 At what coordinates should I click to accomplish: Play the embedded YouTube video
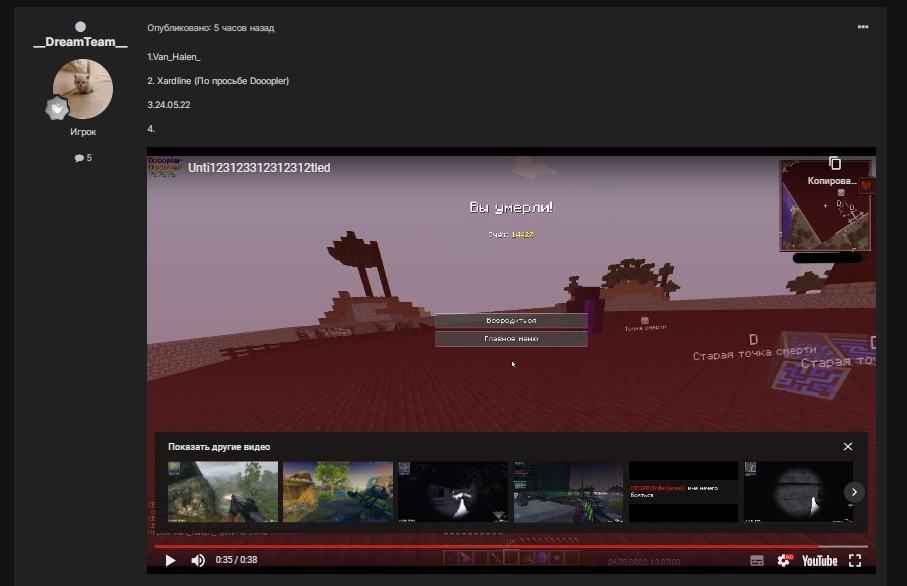(170, 561)
